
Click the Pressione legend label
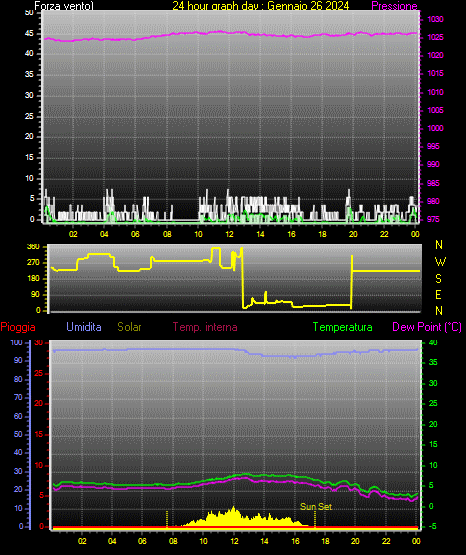[x=394, y=6]
